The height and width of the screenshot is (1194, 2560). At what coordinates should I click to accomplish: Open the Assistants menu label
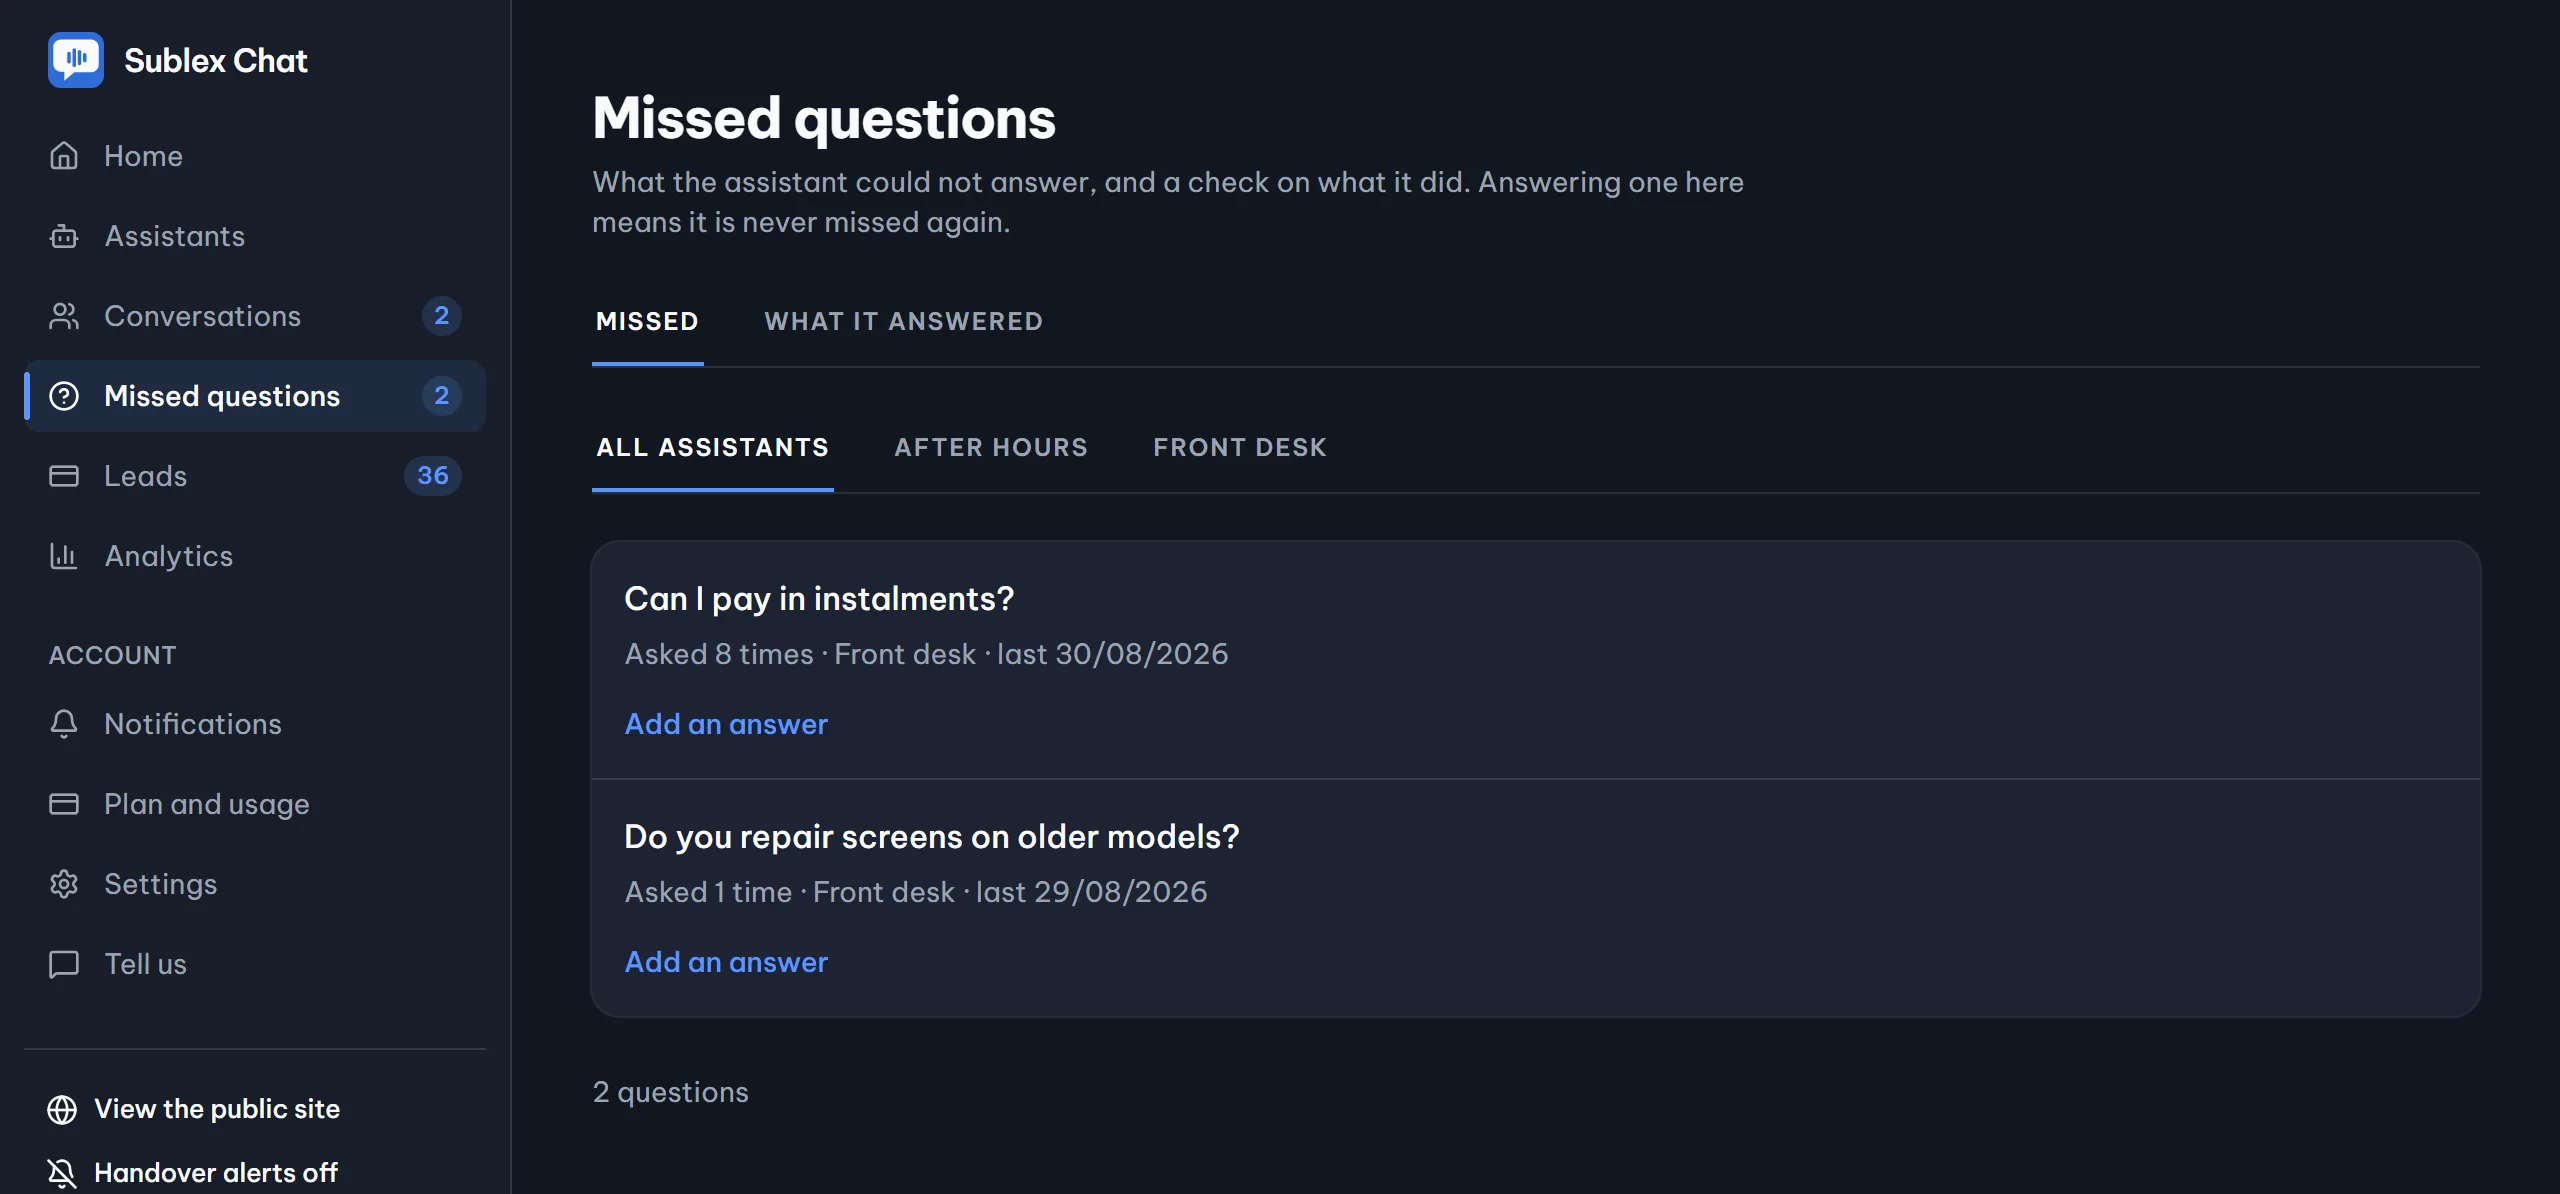point(175,236)
